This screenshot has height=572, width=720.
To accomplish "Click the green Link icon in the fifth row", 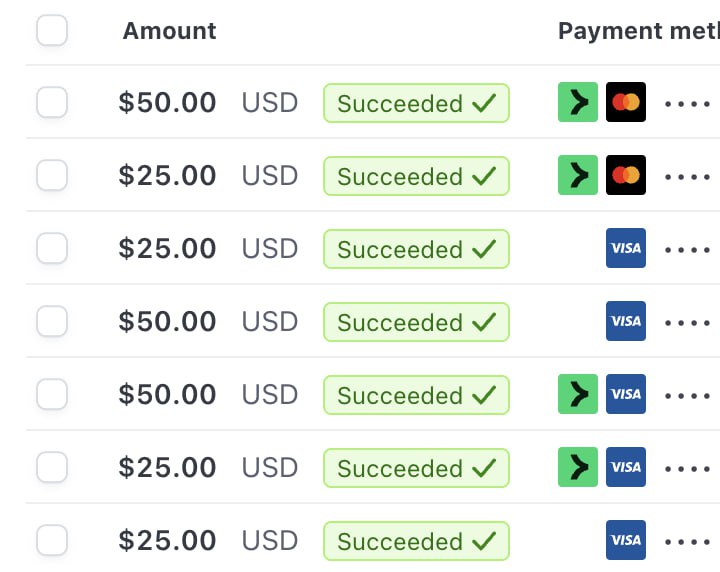I will click(577, 394).
